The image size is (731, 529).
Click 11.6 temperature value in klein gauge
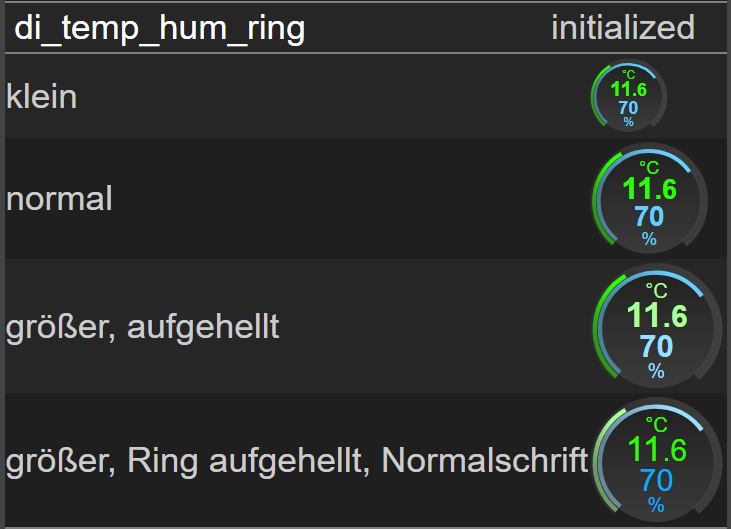pos(628,89)
